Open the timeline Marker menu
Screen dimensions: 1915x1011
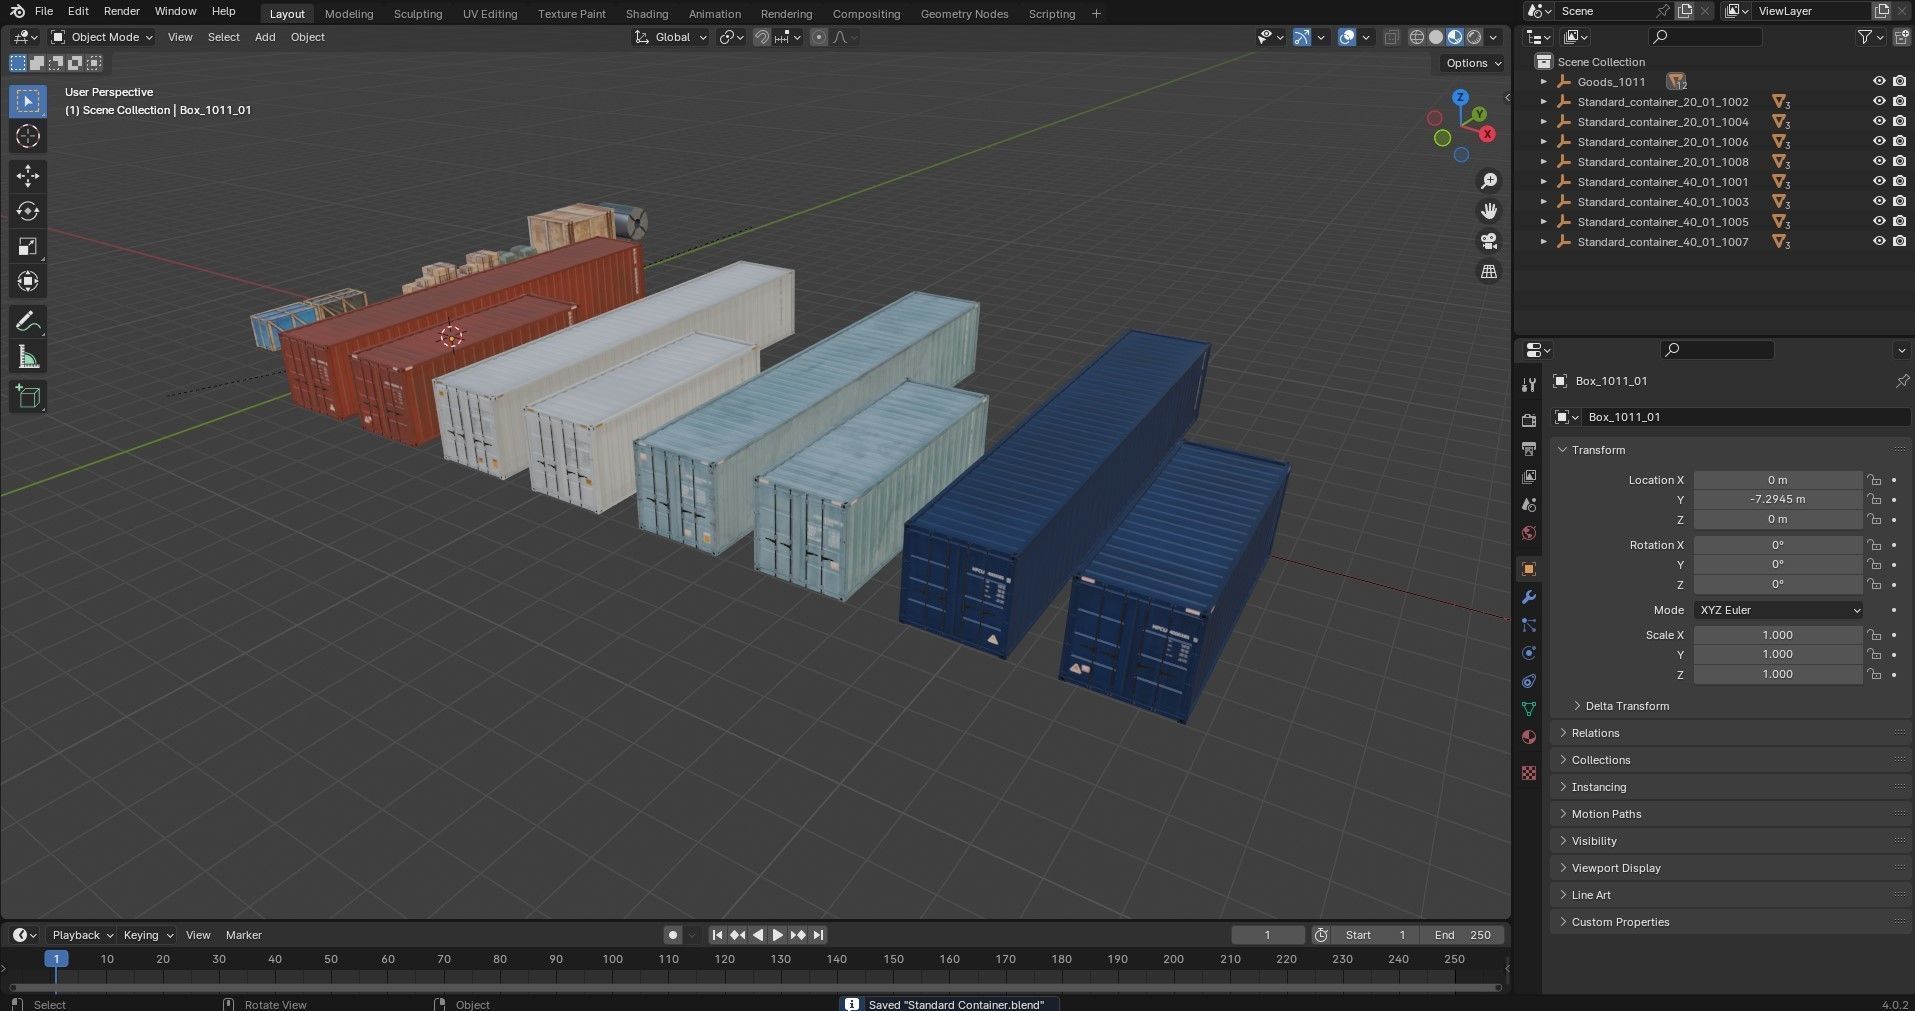(243, 935)
